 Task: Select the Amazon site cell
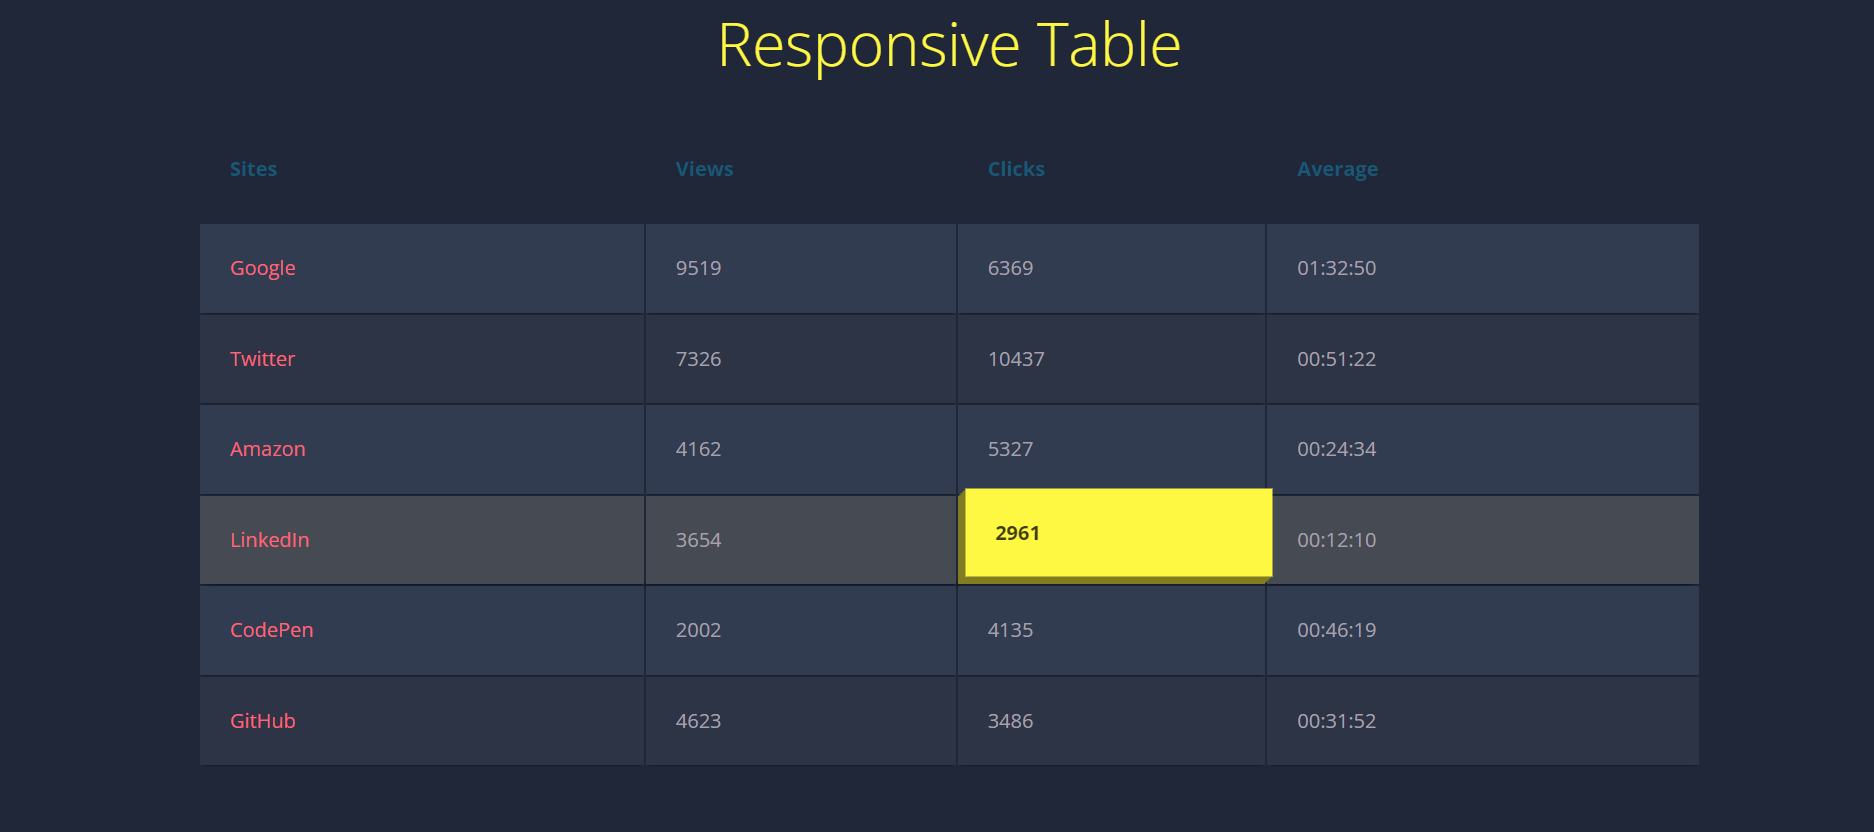422,449
